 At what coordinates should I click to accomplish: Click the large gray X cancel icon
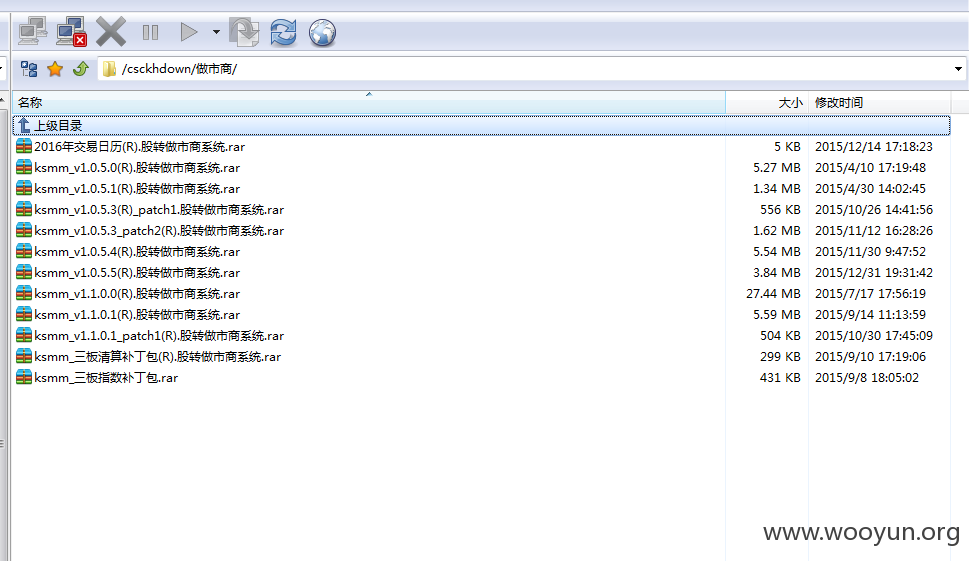click(111, 32)
